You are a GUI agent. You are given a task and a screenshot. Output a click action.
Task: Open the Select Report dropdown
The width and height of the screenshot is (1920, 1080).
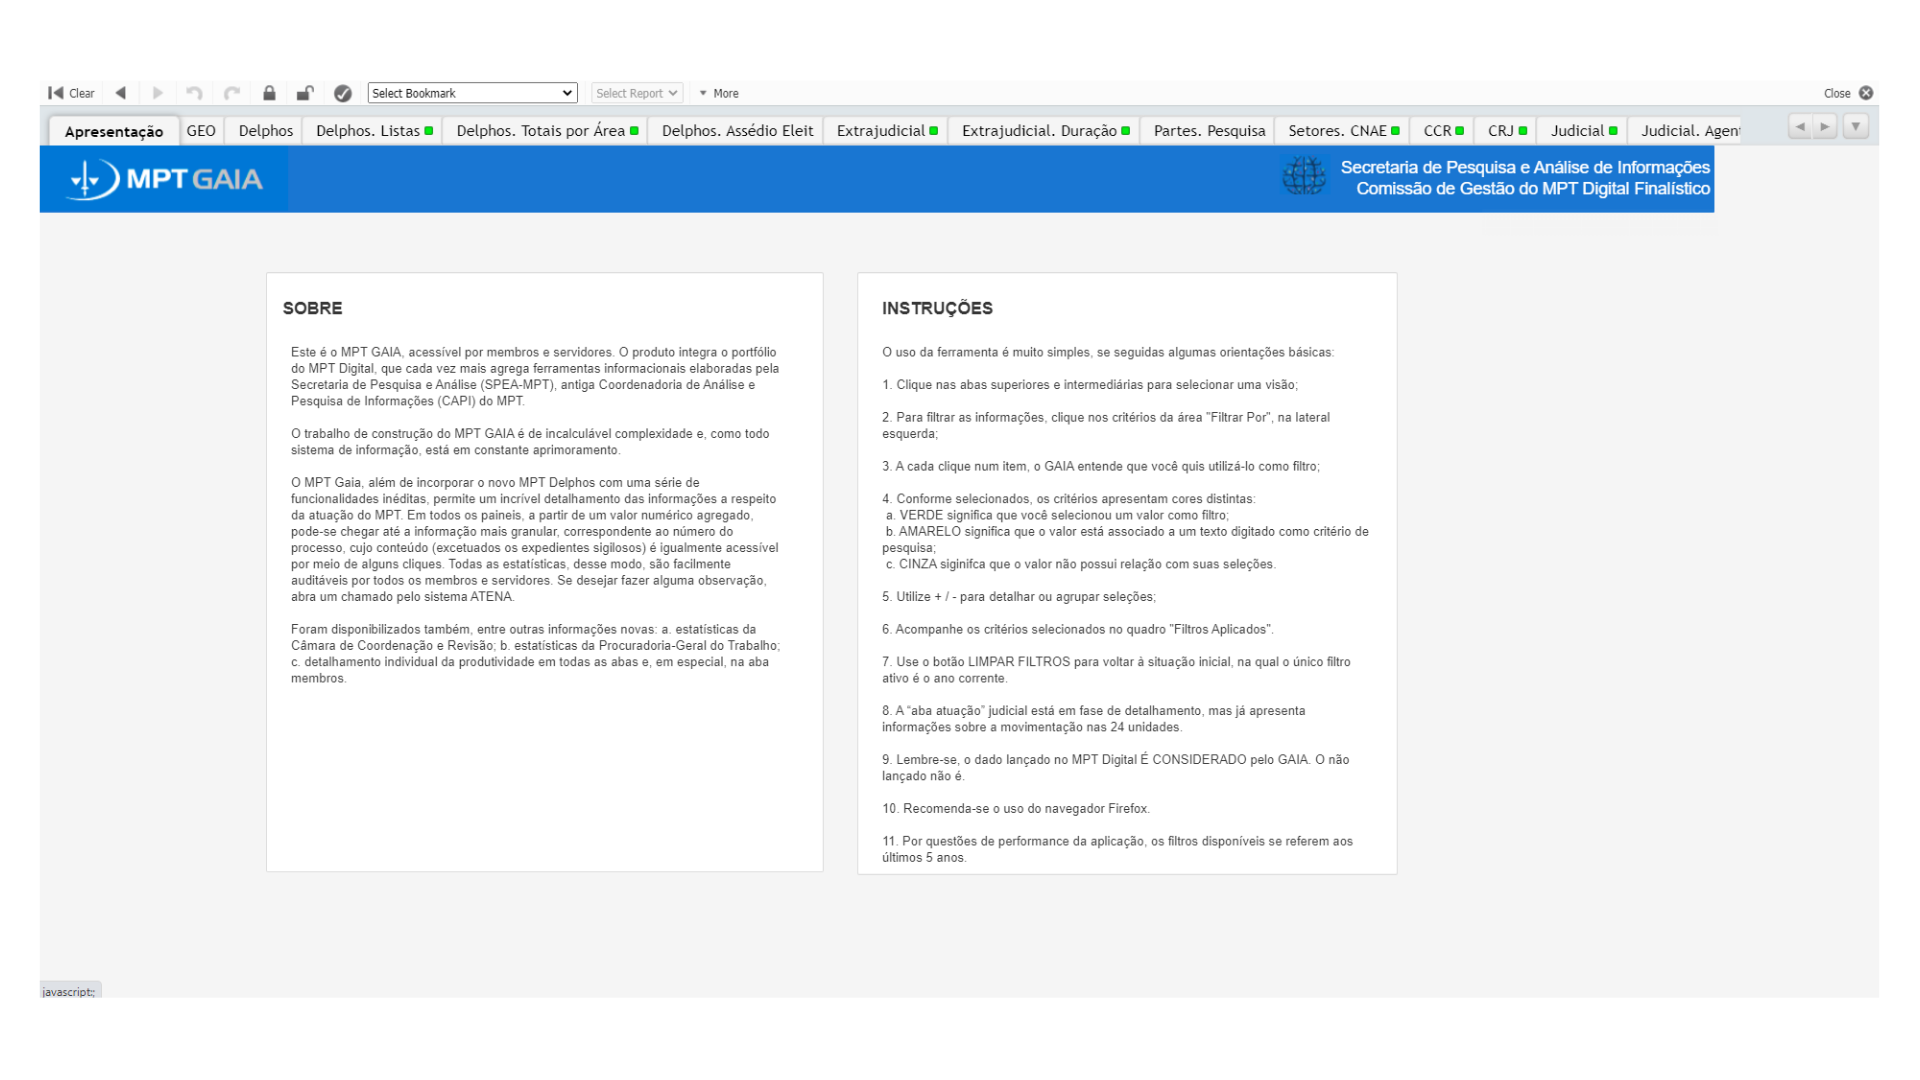[x=637, y=93]
